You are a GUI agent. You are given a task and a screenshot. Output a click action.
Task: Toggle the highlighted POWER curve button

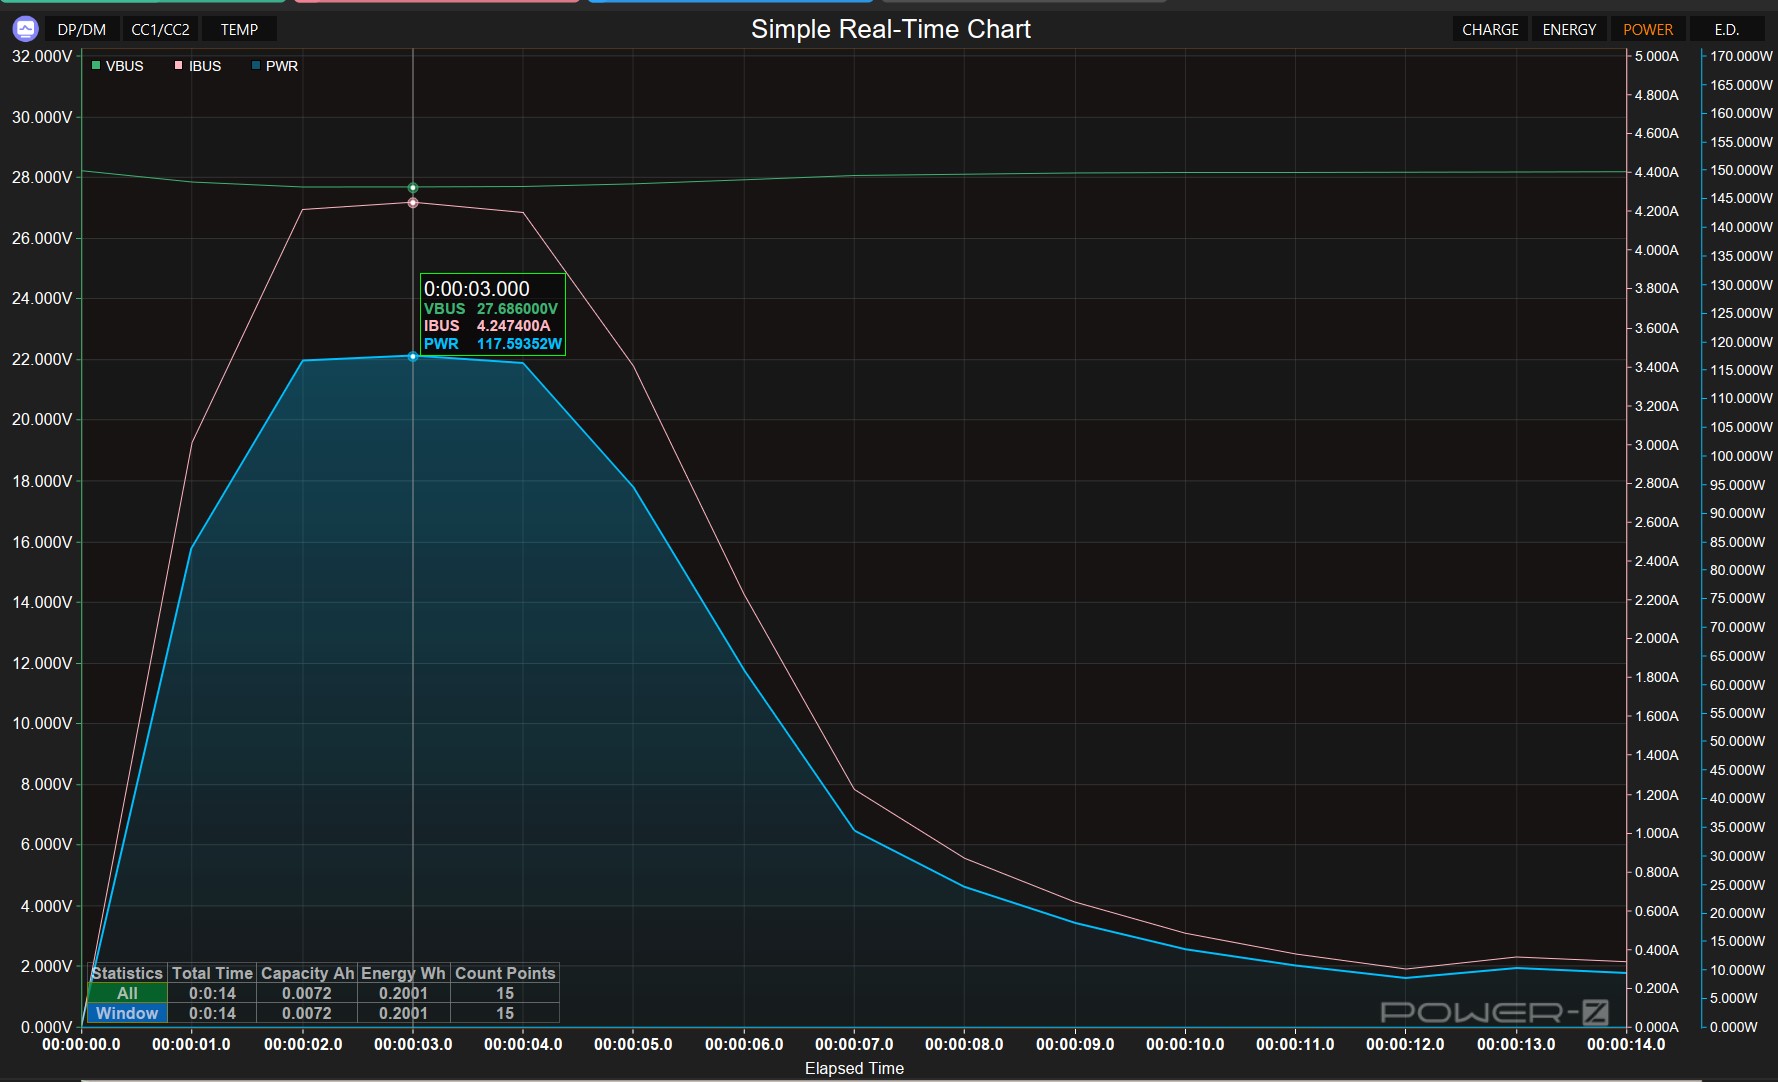tap(1648, 29)
